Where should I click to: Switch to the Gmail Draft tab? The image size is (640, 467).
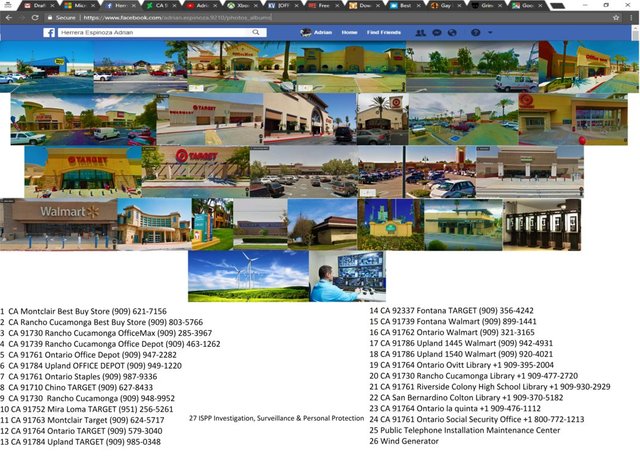click(40, 6)
